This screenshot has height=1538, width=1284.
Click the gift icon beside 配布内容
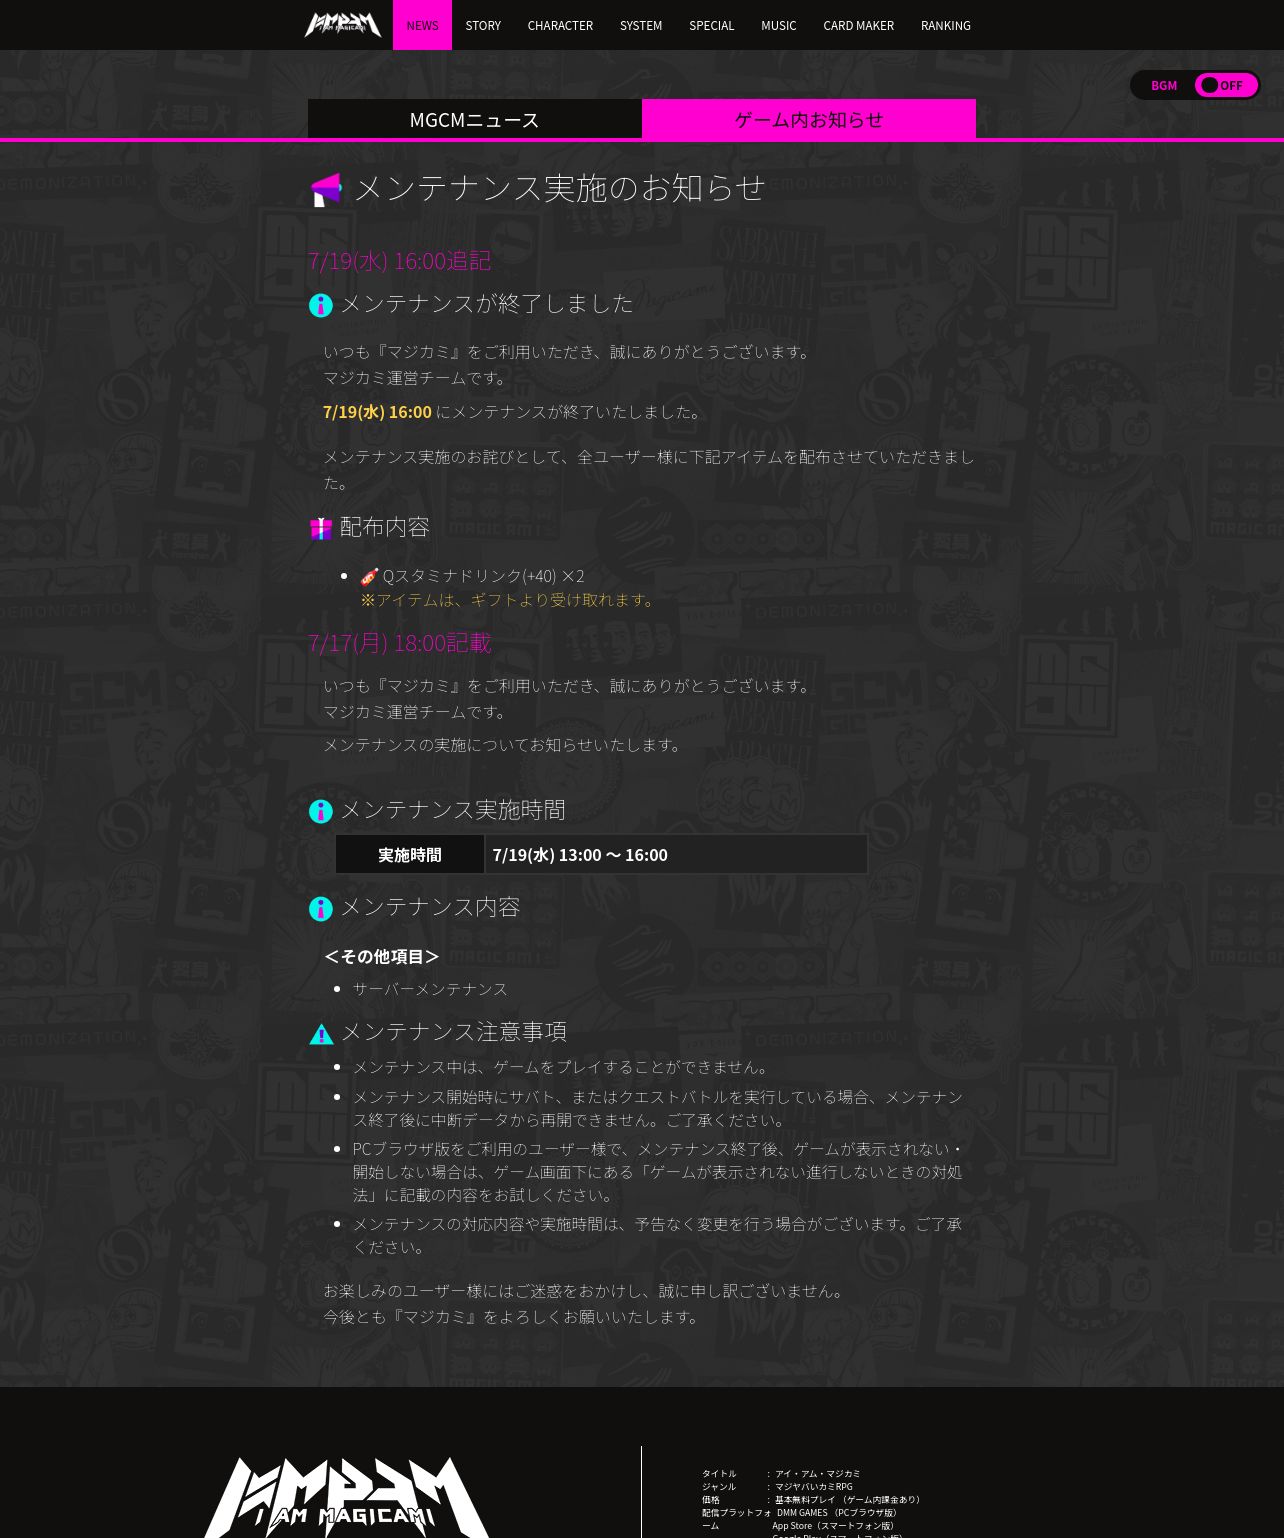[321, 528]
